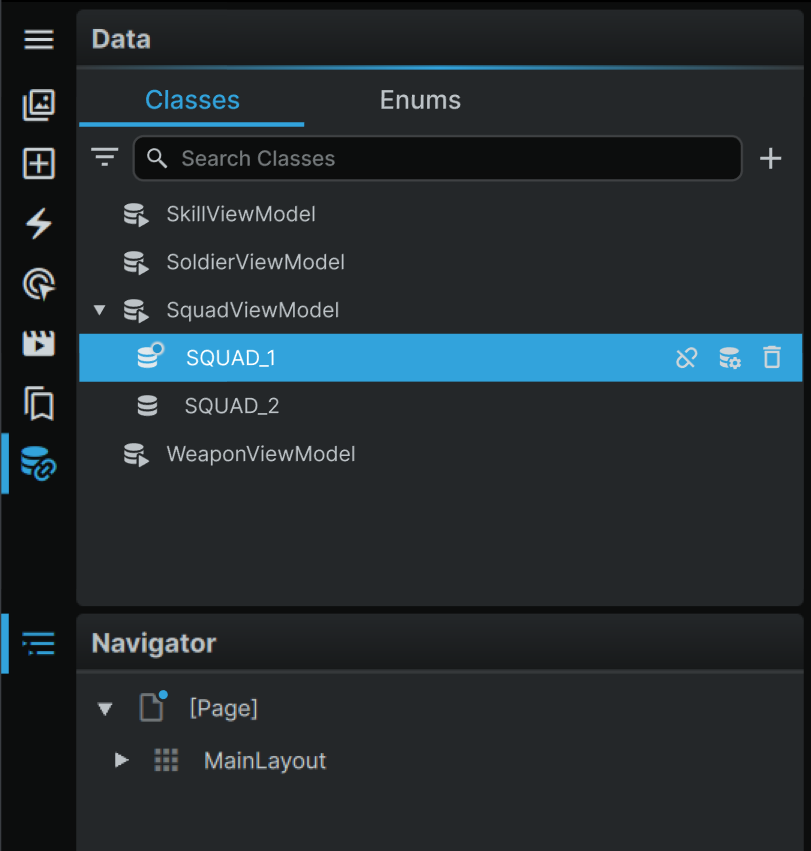Click the add element plus-box sidebar icon
Viewport: 811px width, 851px height.
pyautogui.click(x=39, y=163)
